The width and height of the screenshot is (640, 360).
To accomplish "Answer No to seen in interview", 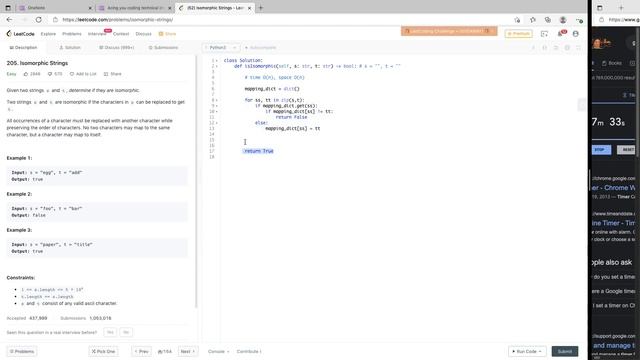I will coord(126,332).
